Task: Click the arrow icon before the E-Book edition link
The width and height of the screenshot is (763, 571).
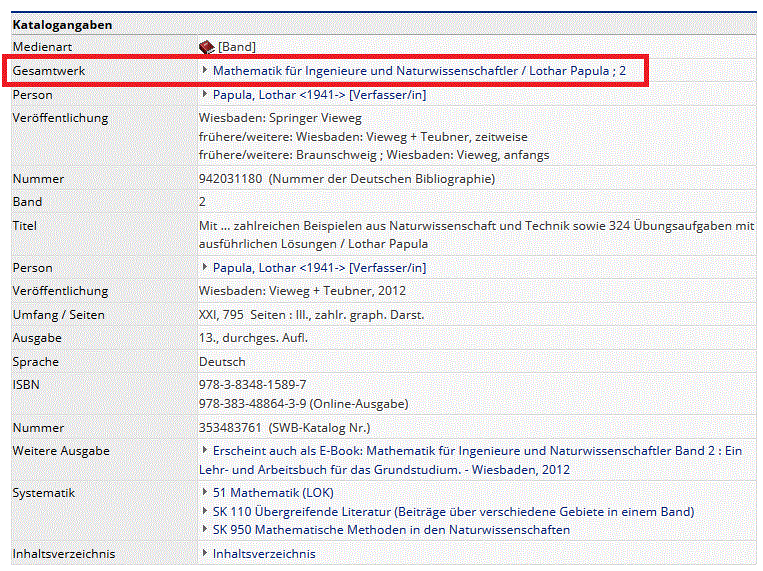Action: tap(205, 451)
